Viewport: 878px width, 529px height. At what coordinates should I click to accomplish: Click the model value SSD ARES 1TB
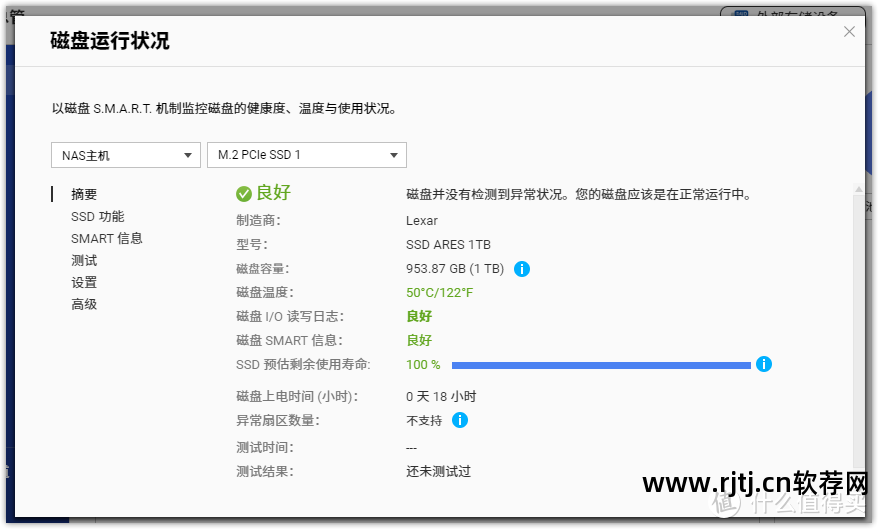(x=448, y=245)
